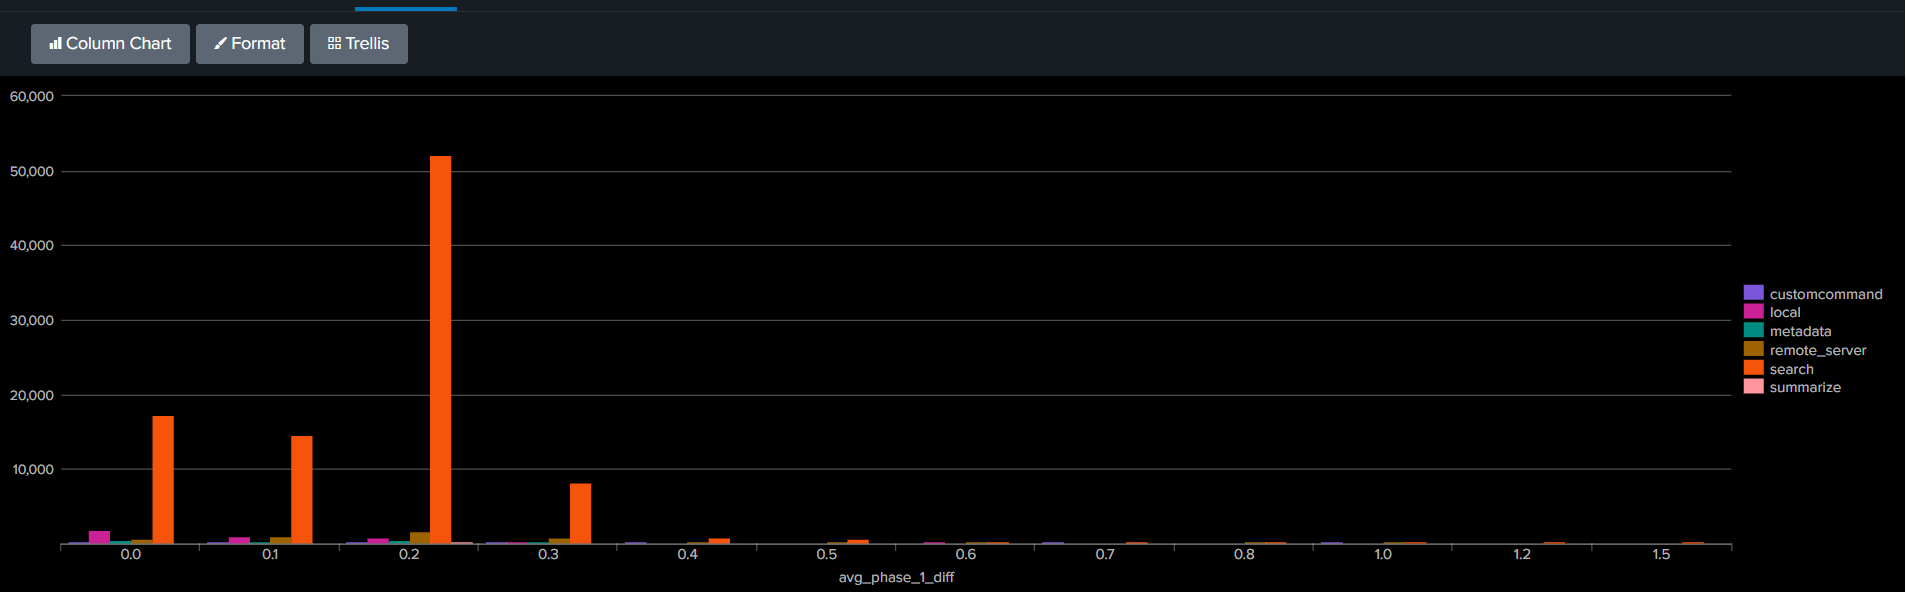The width and height of the screenshot is (1906, 592).
Task: Open the Trellis layout options
Action: click(359, 44)
